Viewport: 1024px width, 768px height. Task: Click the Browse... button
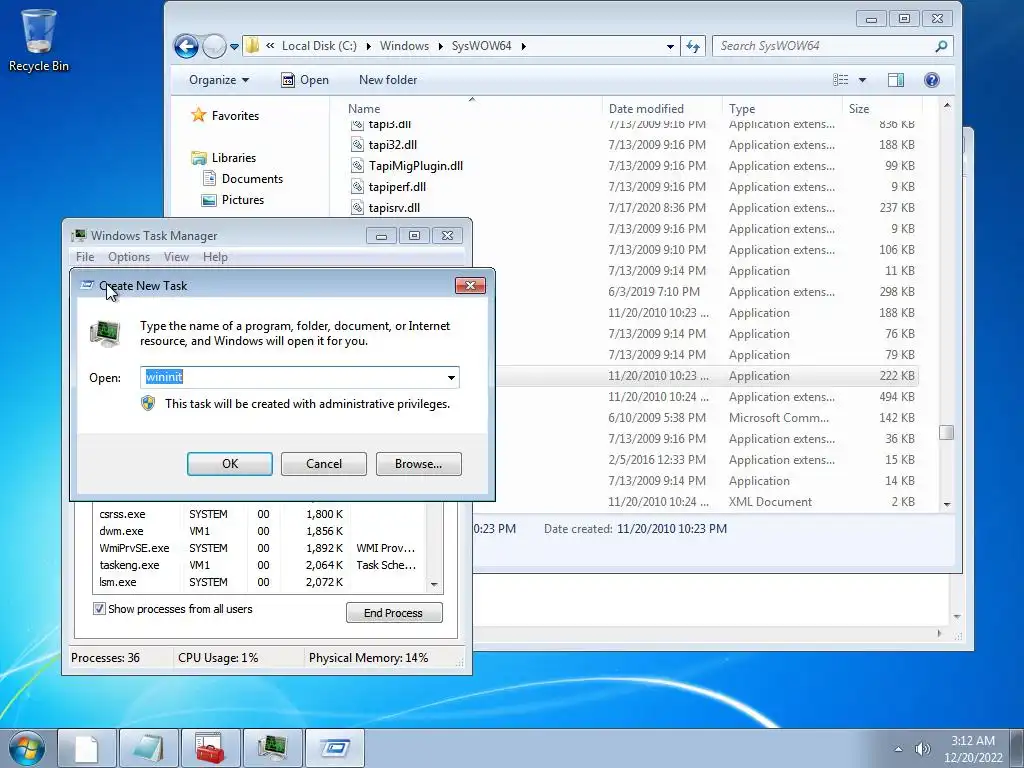pyautogui.click(x=419, y=464)
